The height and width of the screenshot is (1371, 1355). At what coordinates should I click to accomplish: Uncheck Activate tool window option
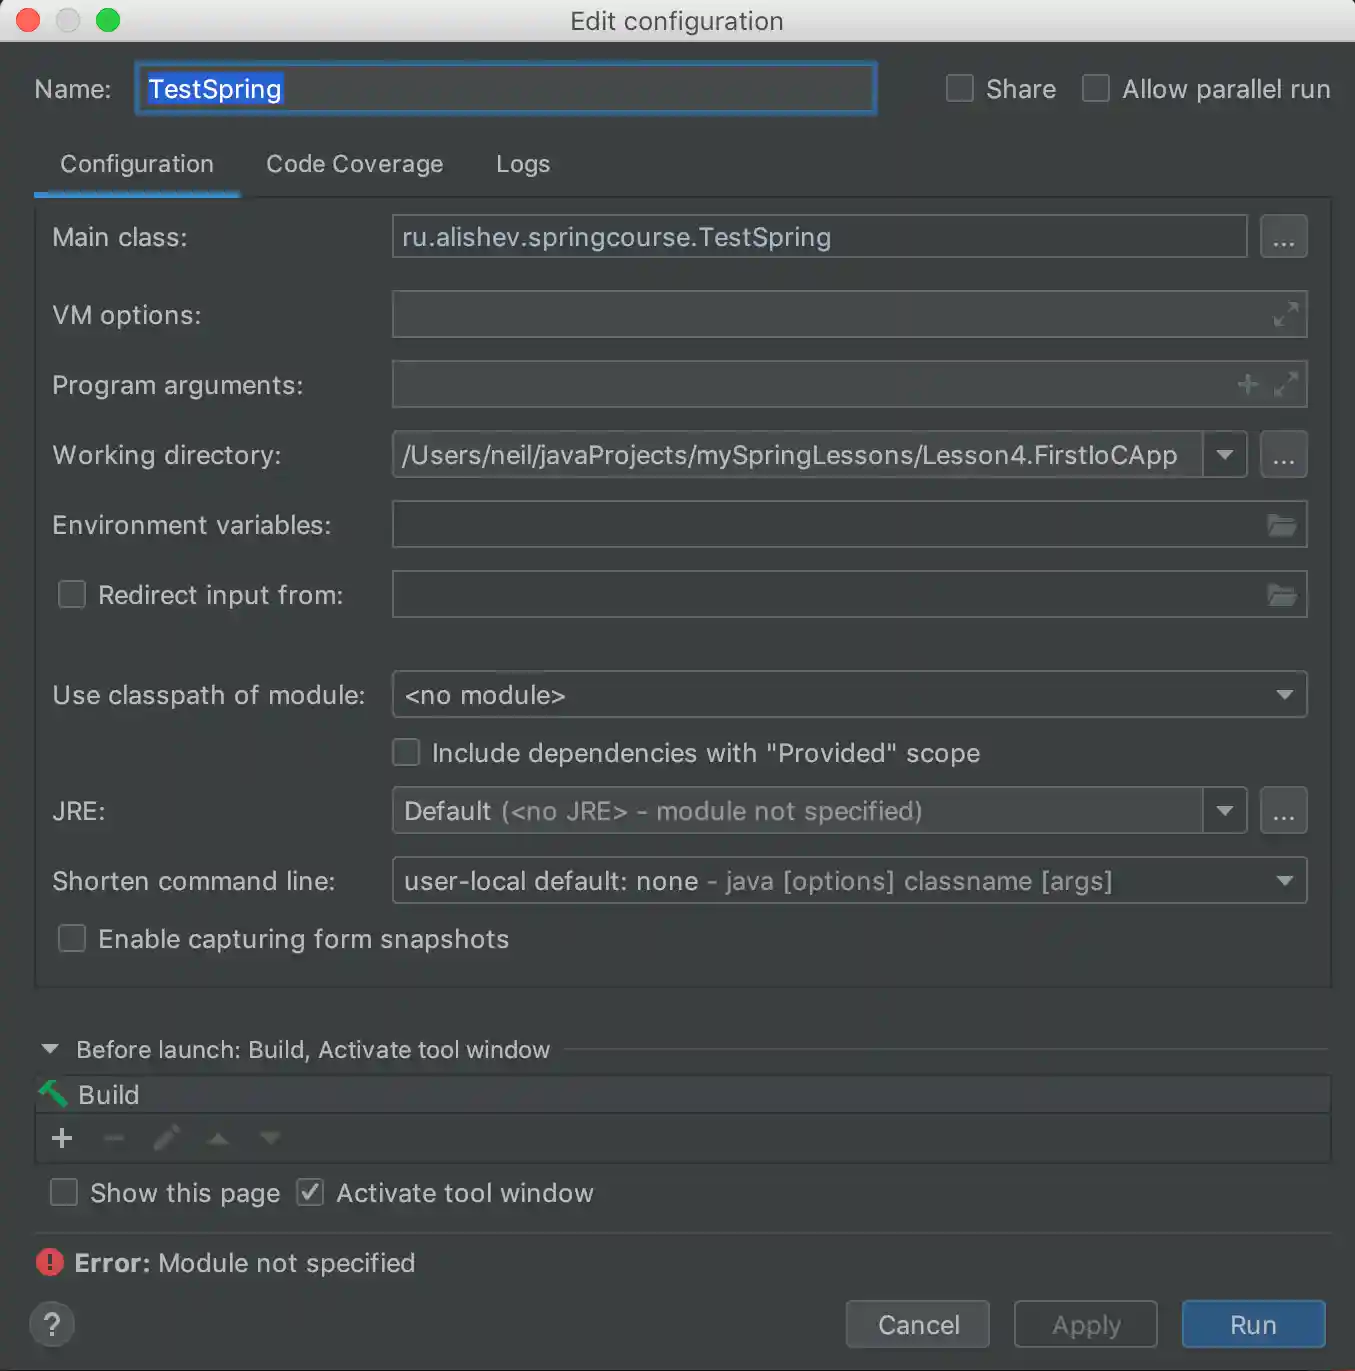click(x=311, y=1193)
